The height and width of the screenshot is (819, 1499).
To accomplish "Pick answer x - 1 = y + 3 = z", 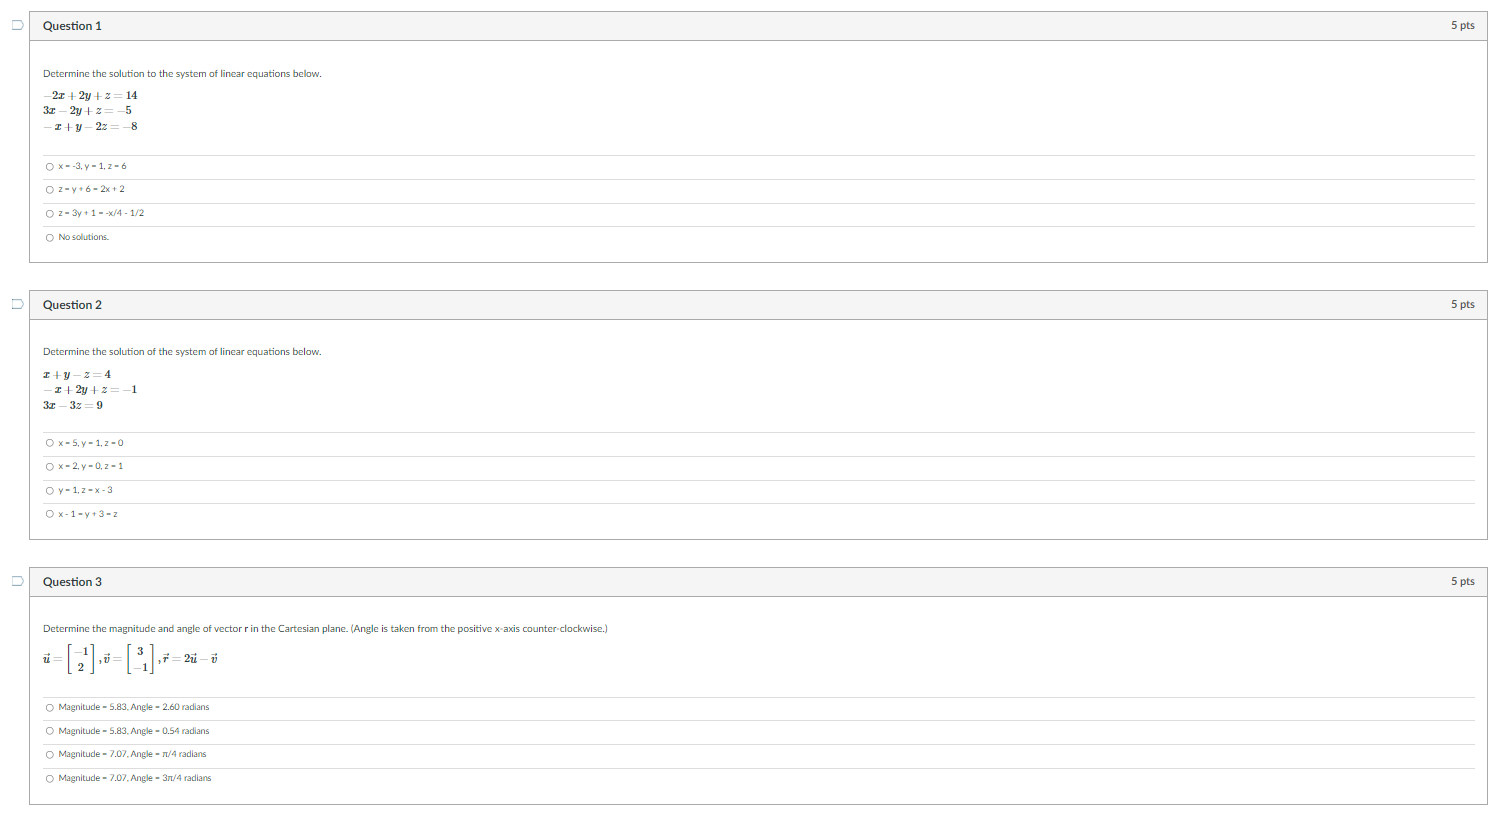I will tap(50, 514).
